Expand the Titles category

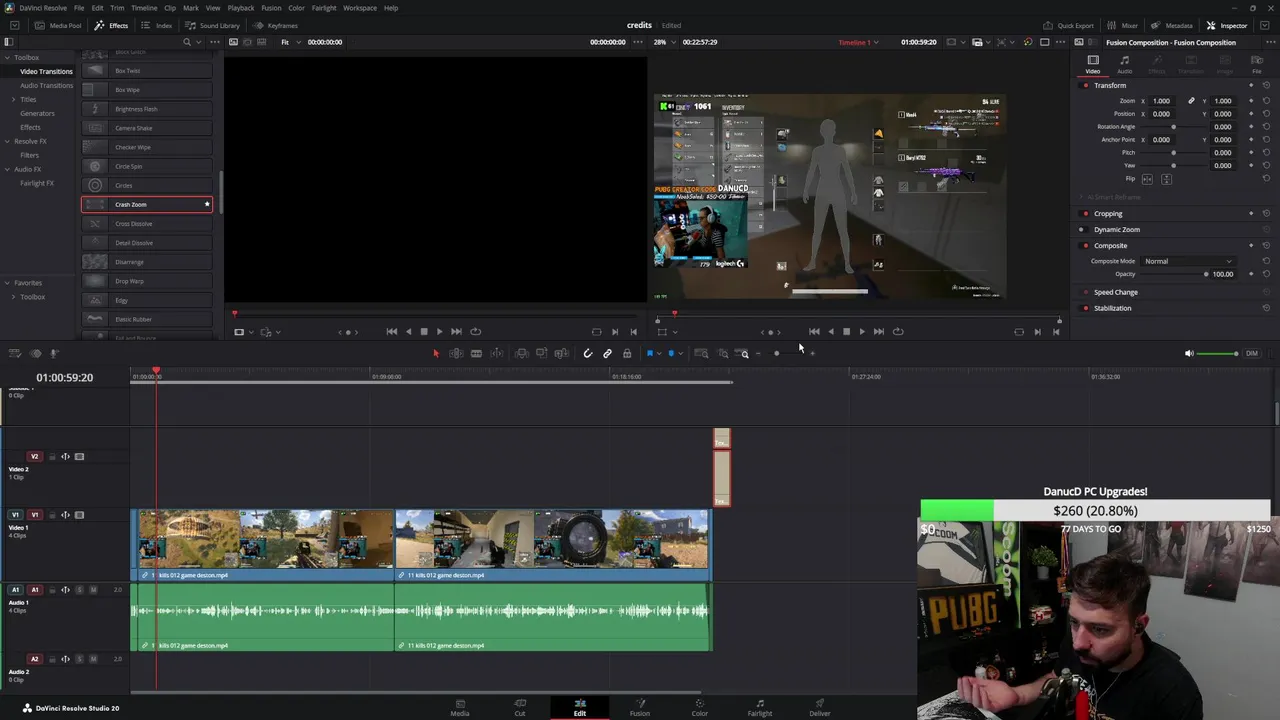(14, 99)
